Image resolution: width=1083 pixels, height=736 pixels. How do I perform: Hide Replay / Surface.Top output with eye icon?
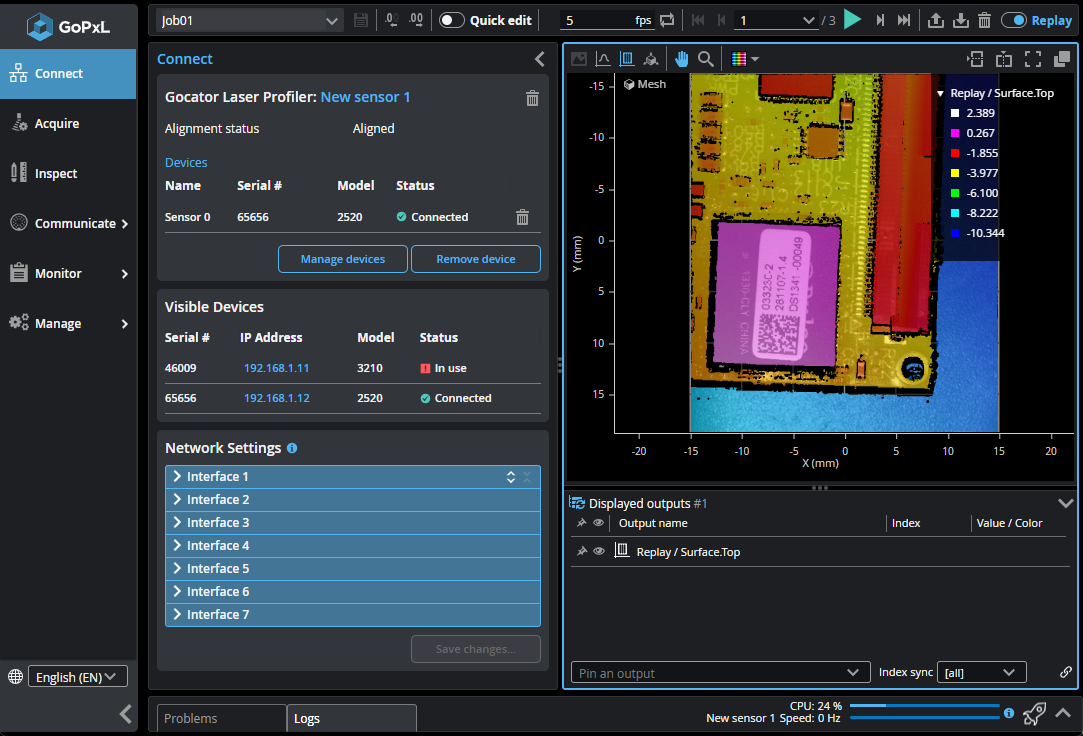point(599,551)
